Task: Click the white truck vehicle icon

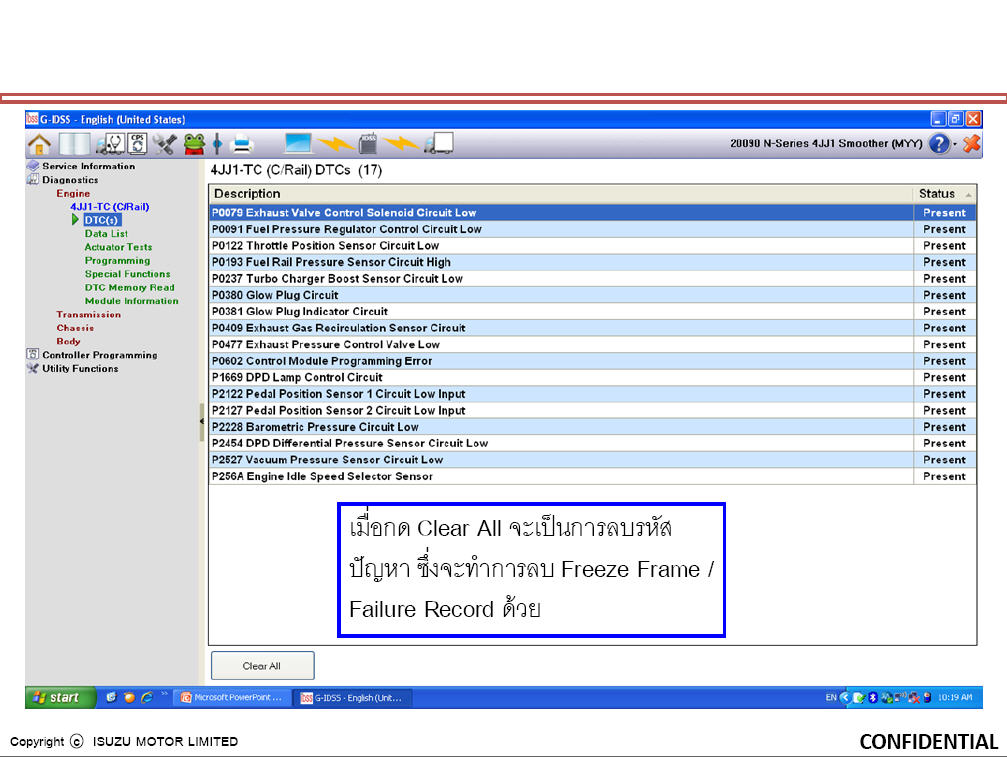Action: [439, 143]
